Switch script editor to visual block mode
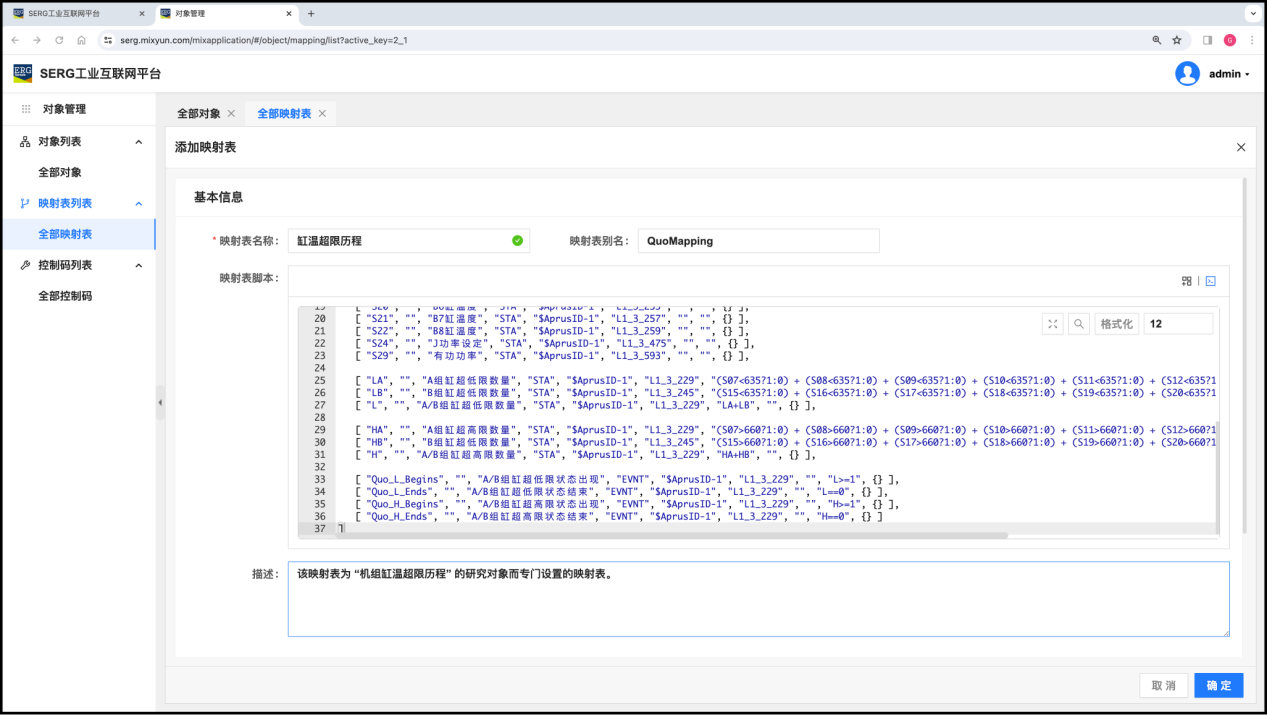 pos(1187,281)
